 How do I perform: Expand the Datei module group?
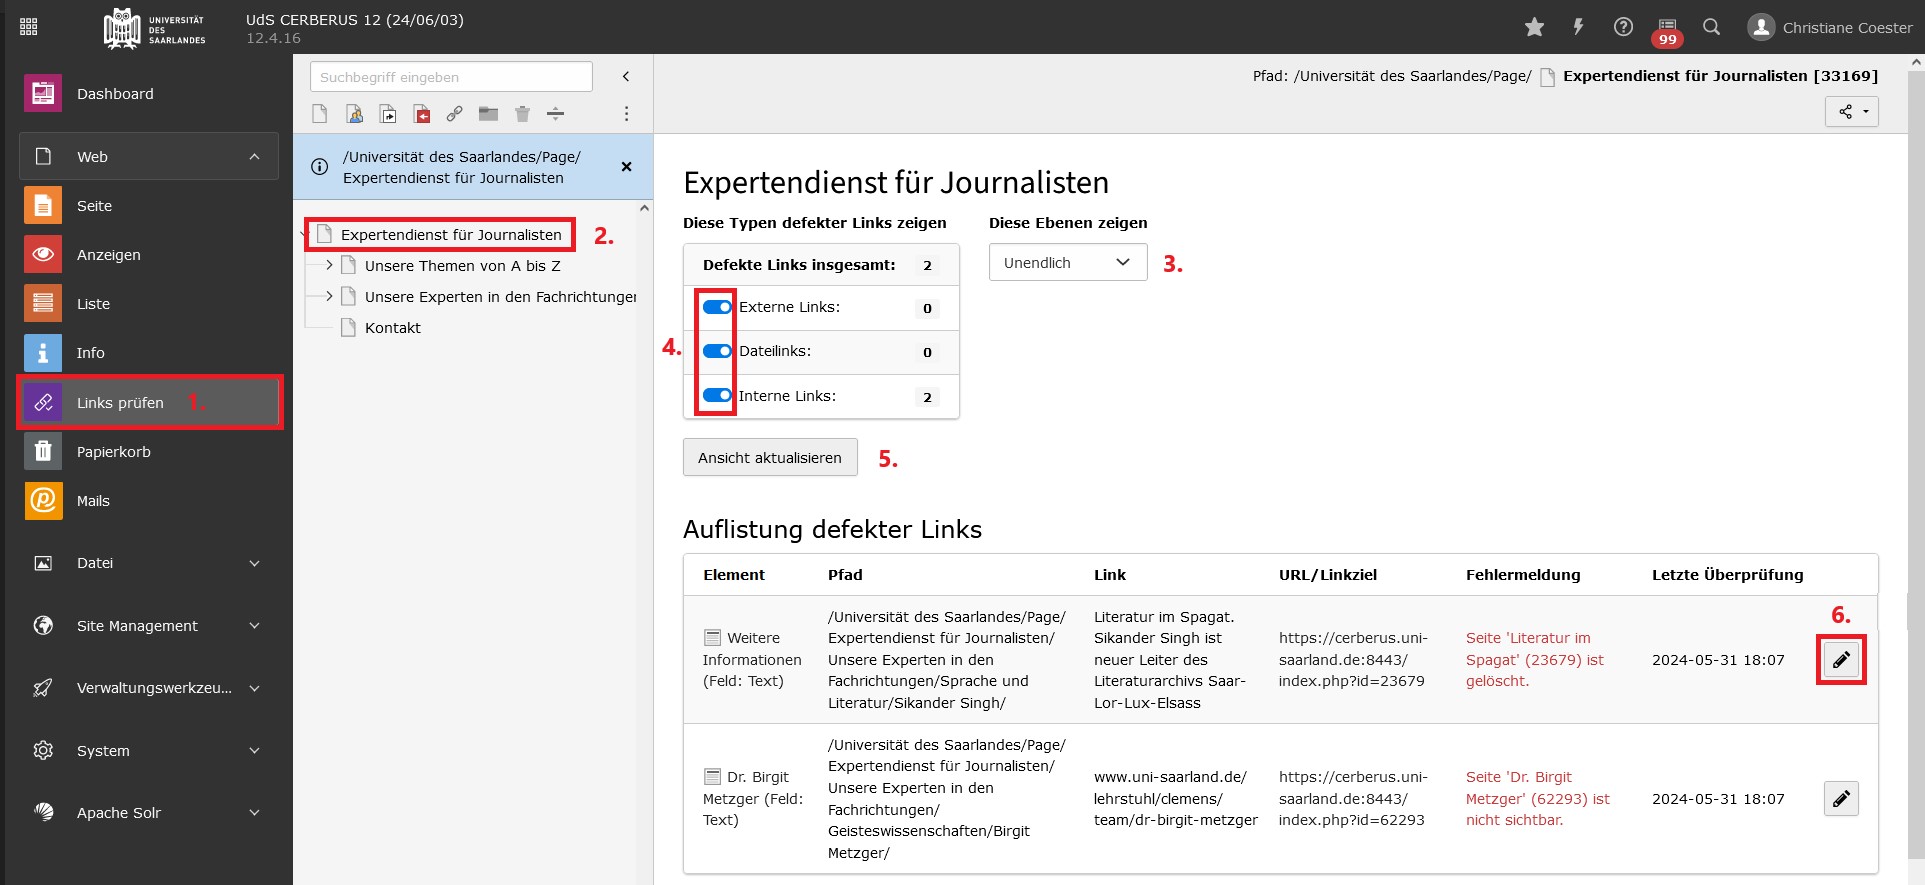coord(149,563)
